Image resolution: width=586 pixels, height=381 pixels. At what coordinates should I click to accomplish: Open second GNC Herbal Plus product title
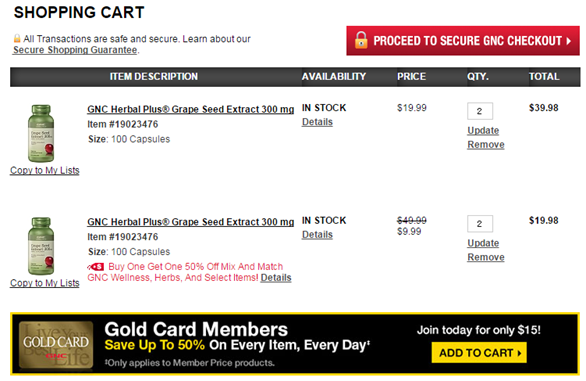point(191,222)
